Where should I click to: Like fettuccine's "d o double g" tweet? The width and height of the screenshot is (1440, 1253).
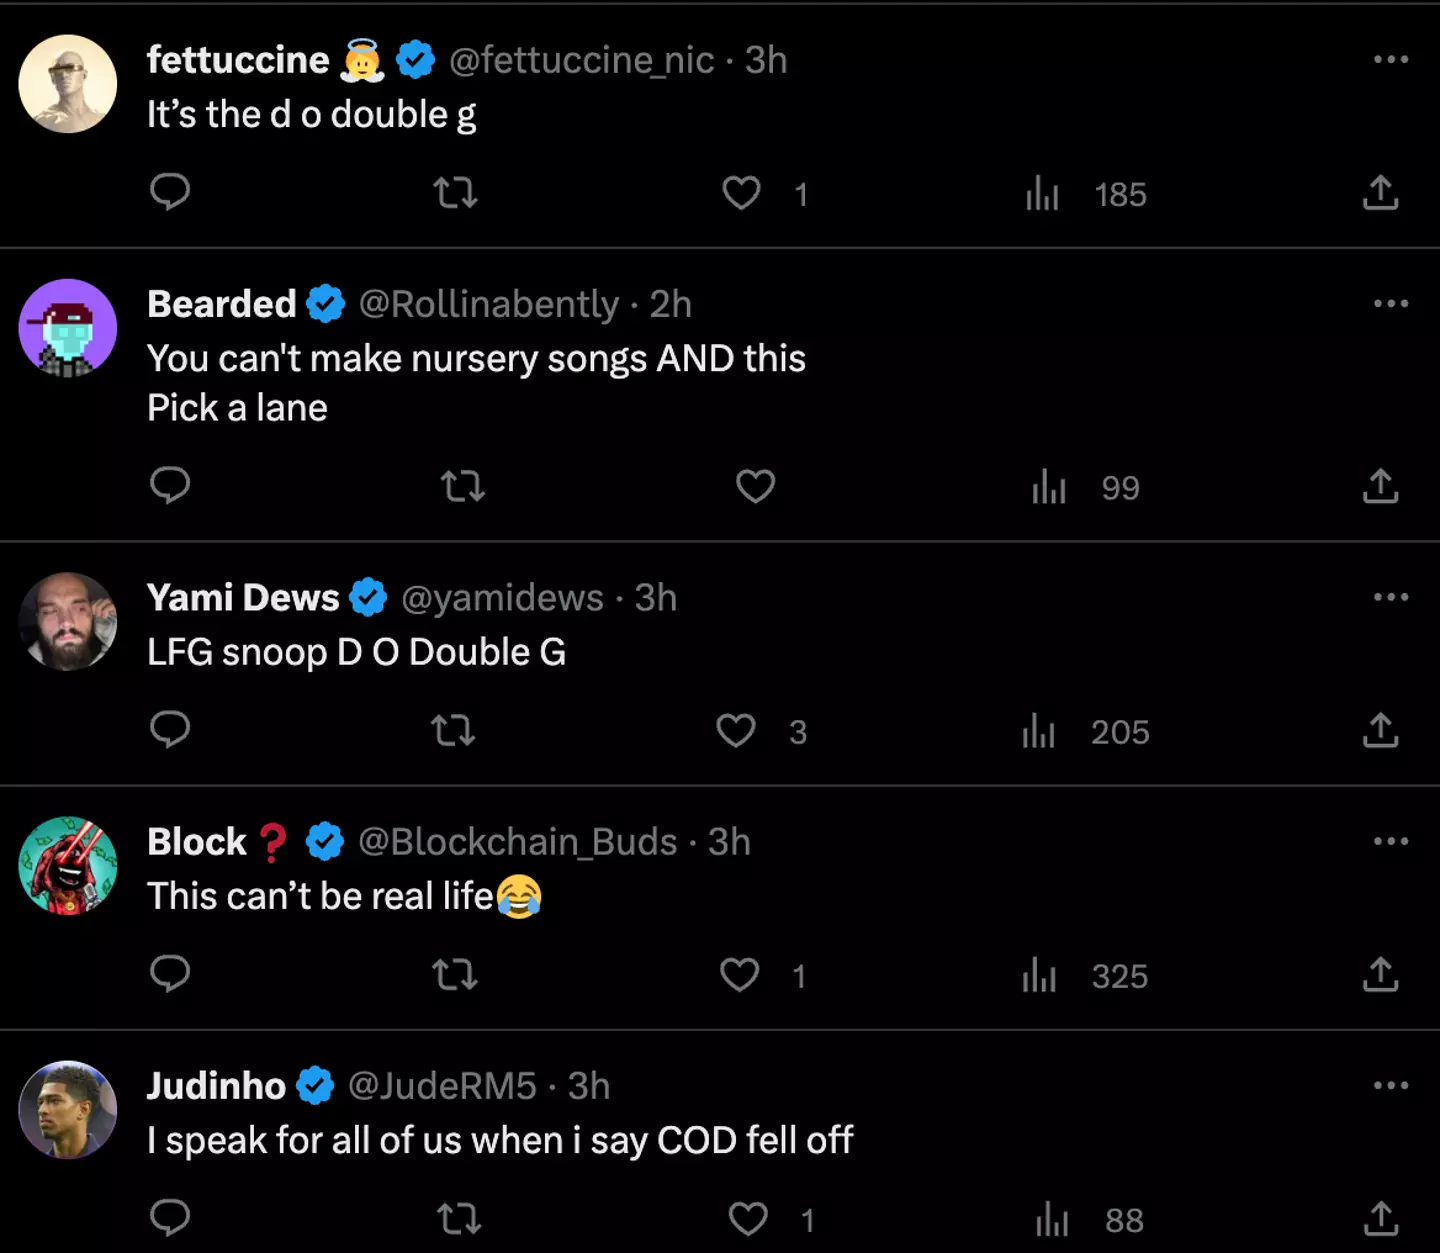click(741, 193)
